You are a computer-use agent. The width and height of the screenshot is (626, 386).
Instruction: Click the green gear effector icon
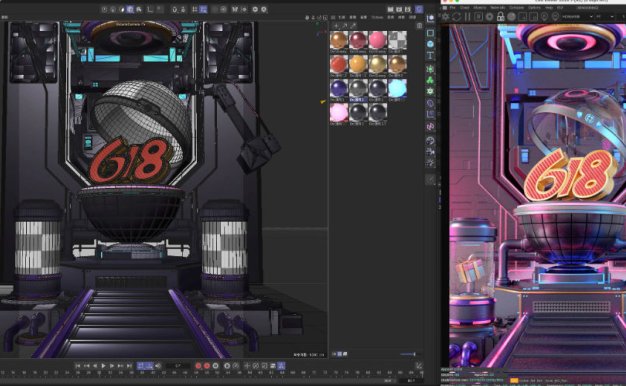[430, 91]
